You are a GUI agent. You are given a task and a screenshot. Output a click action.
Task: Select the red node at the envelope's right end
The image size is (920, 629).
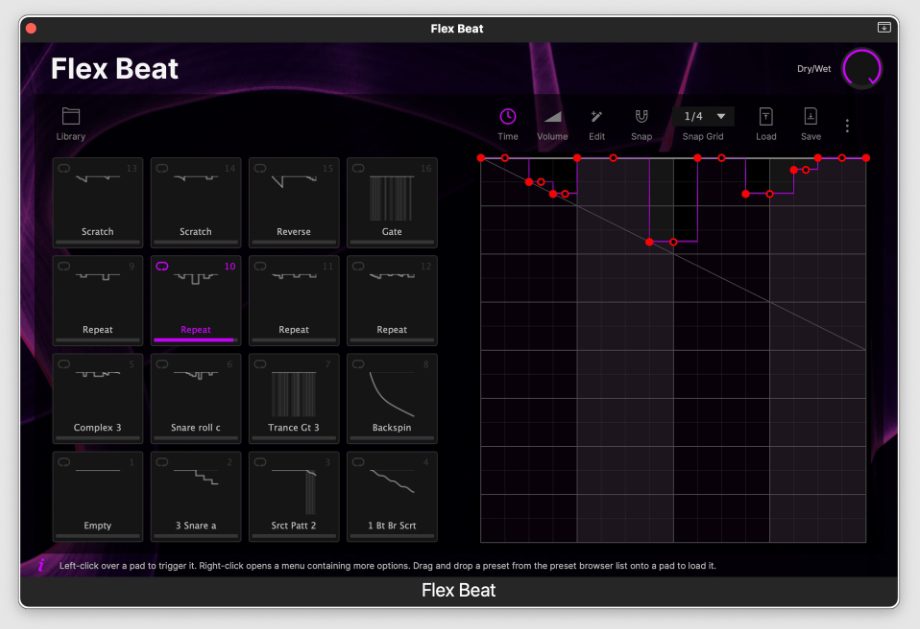tap(865, 158)
